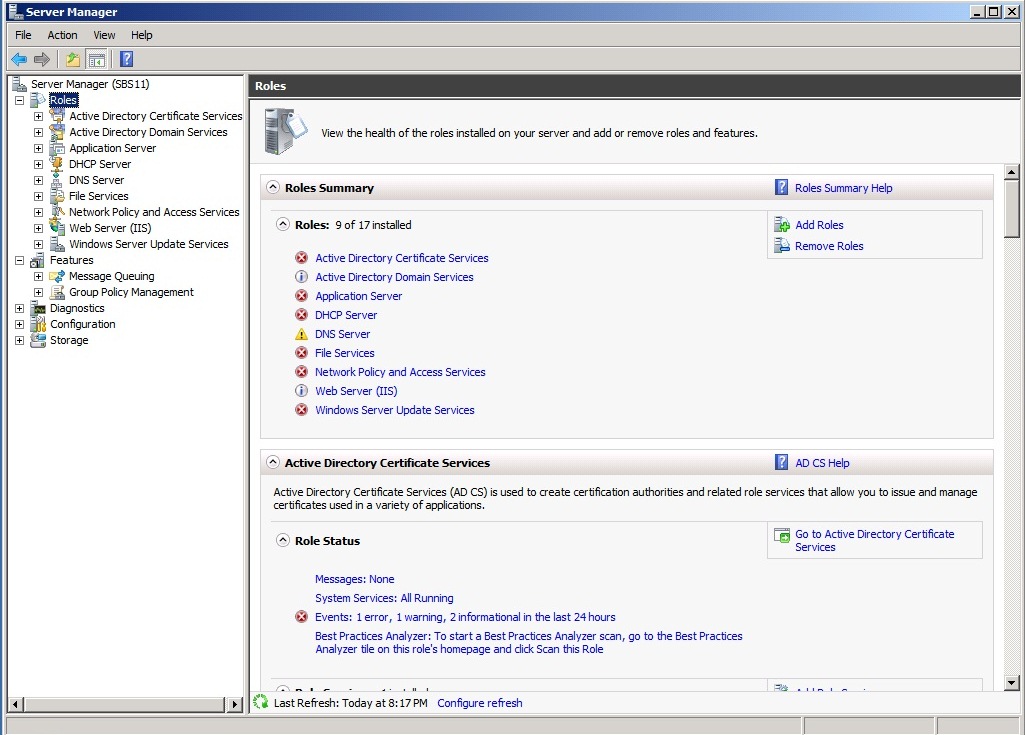Click the folder icon on the toolbar

(71, 58)
